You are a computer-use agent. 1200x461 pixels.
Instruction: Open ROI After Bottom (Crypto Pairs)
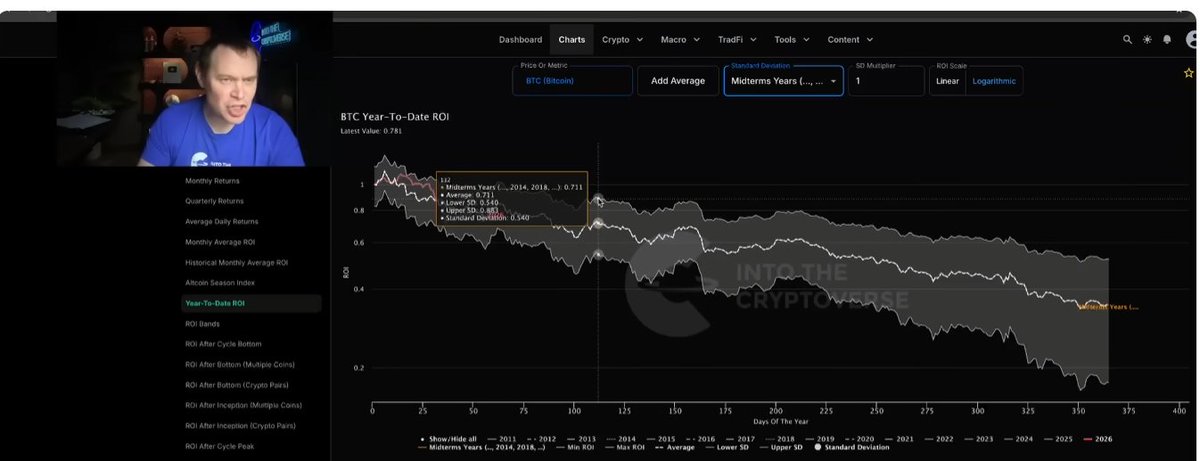point(238,385)
